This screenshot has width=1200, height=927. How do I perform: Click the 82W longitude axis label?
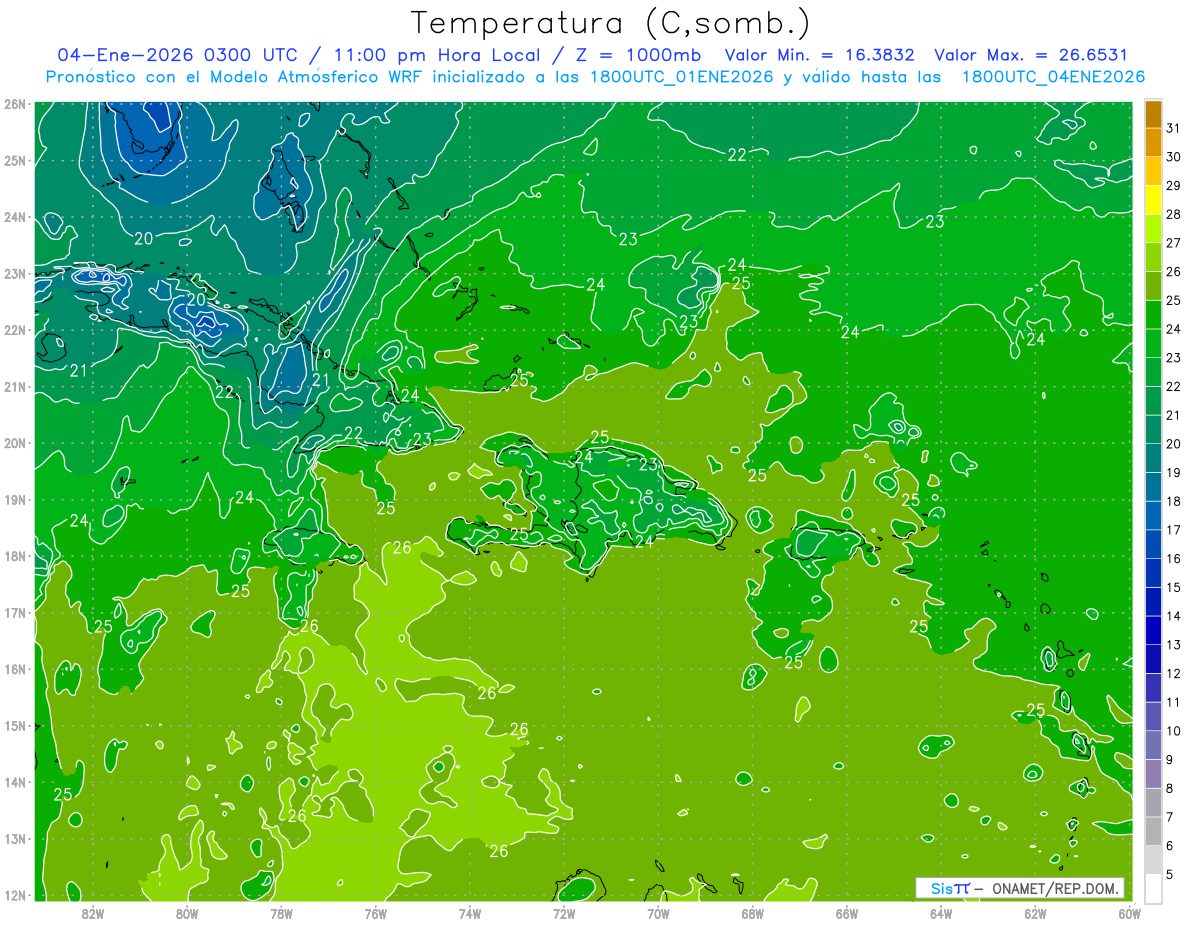93,912
